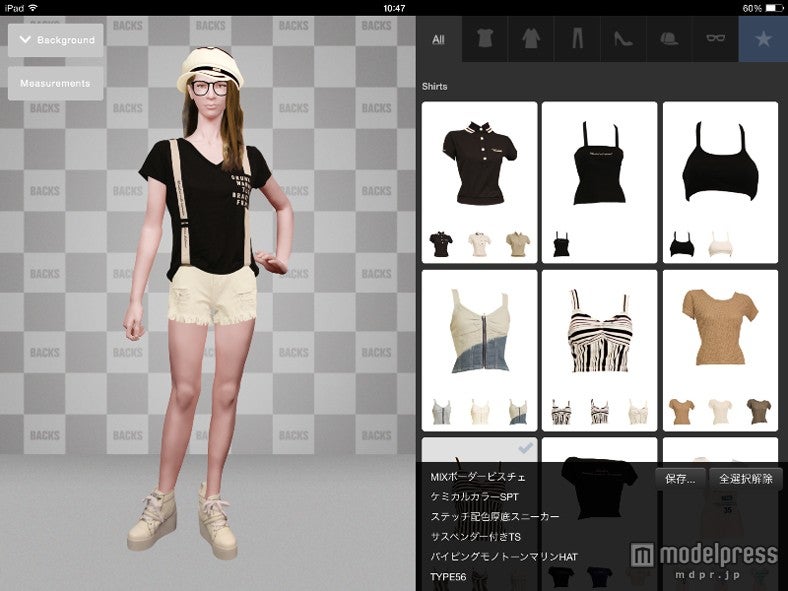Open the Measurements panel button
The width and height of the screenshot is (788, 591).
[x=56, y=83]
